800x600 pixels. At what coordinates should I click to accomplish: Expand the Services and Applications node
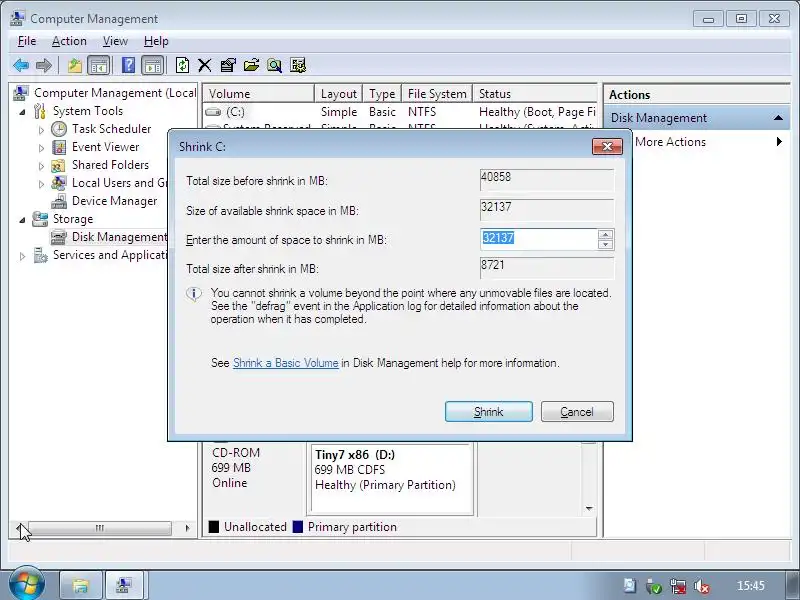[22, 256]
